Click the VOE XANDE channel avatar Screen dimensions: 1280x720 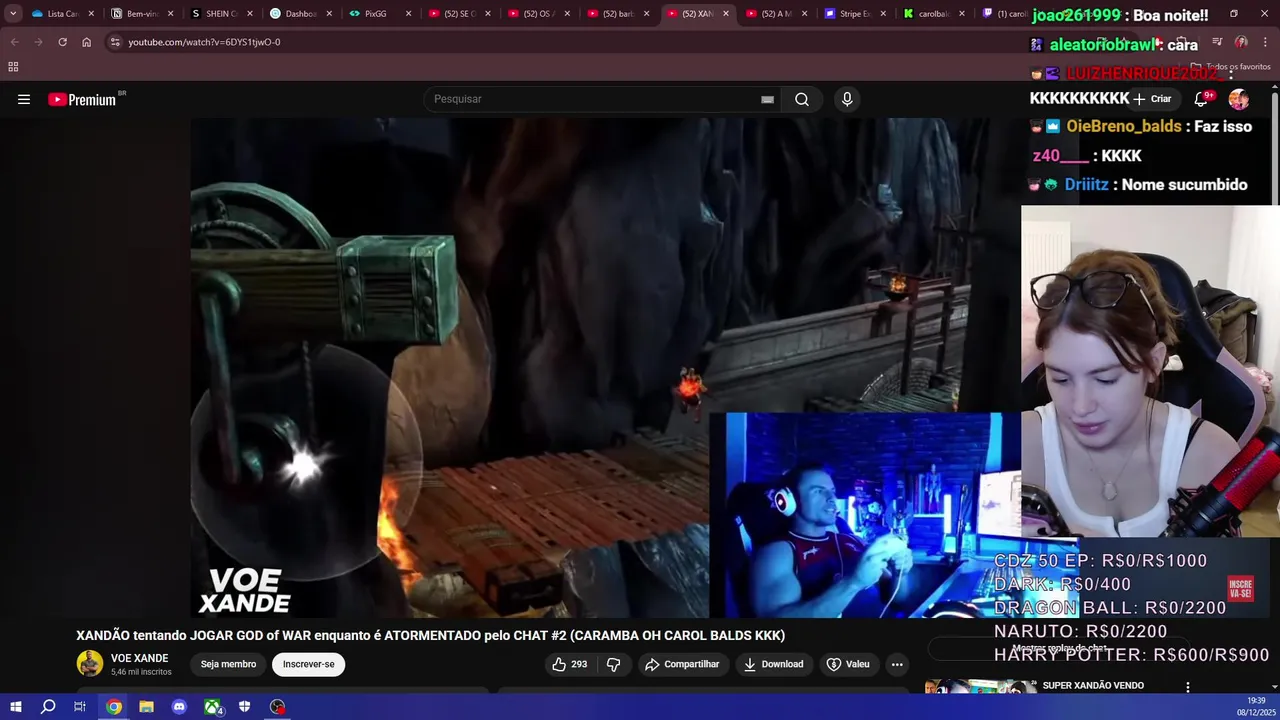90,664
